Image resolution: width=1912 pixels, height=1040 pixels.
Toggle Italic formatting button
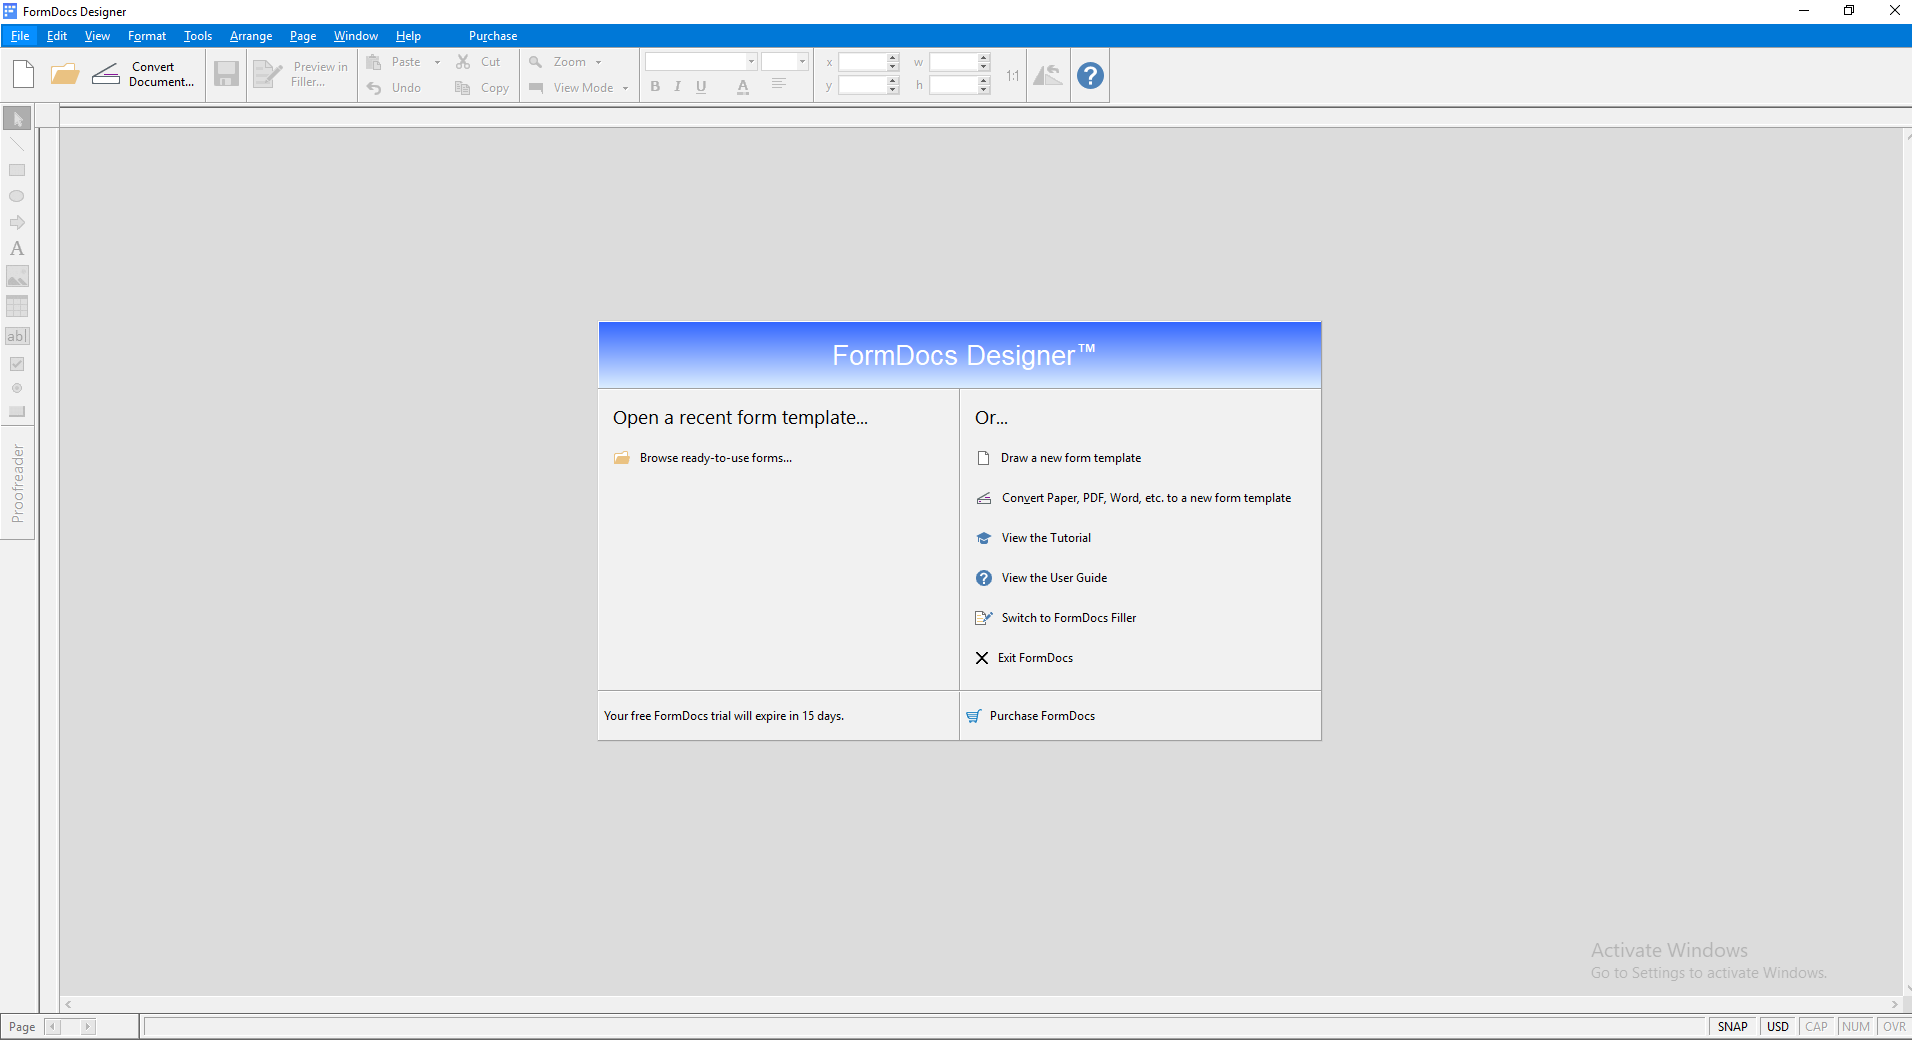click(x=678, y=87)
